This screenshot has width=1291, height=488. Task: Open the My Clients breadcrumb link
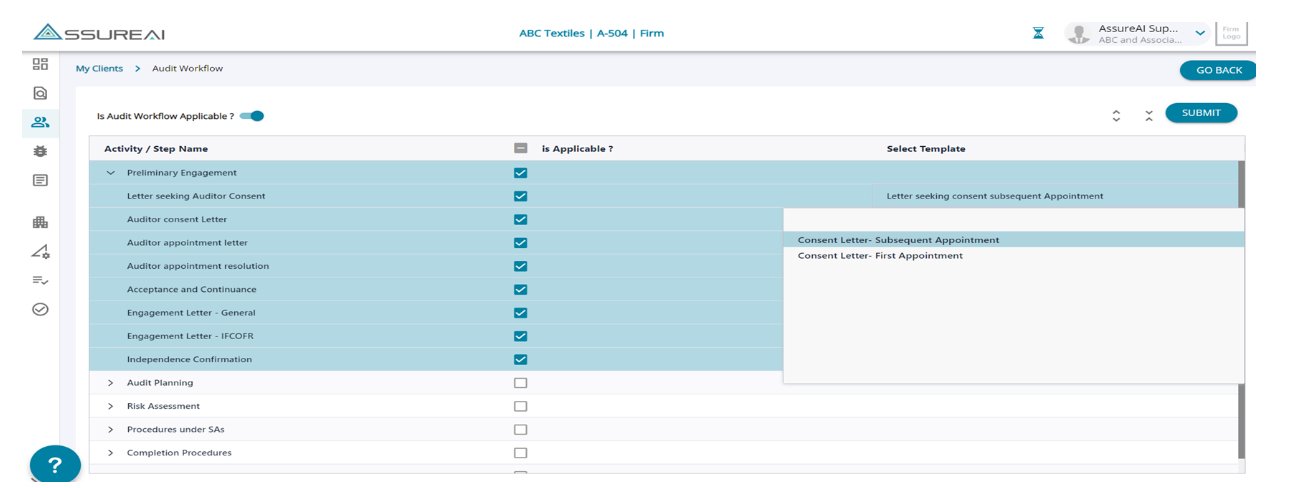[99, 69]
